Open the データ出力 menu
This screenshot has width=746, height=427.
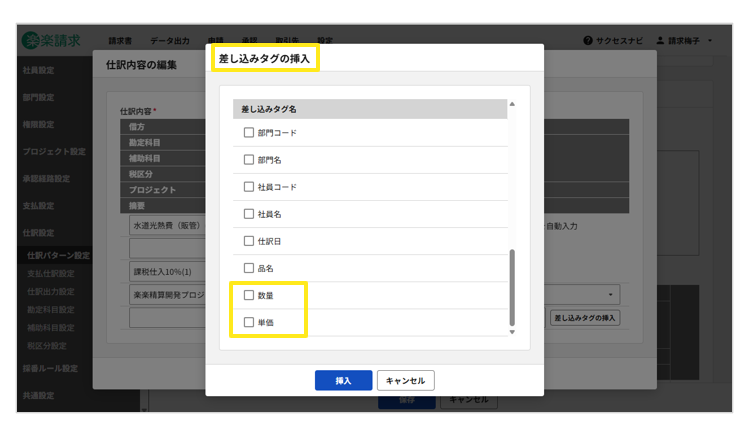point(169,41)
